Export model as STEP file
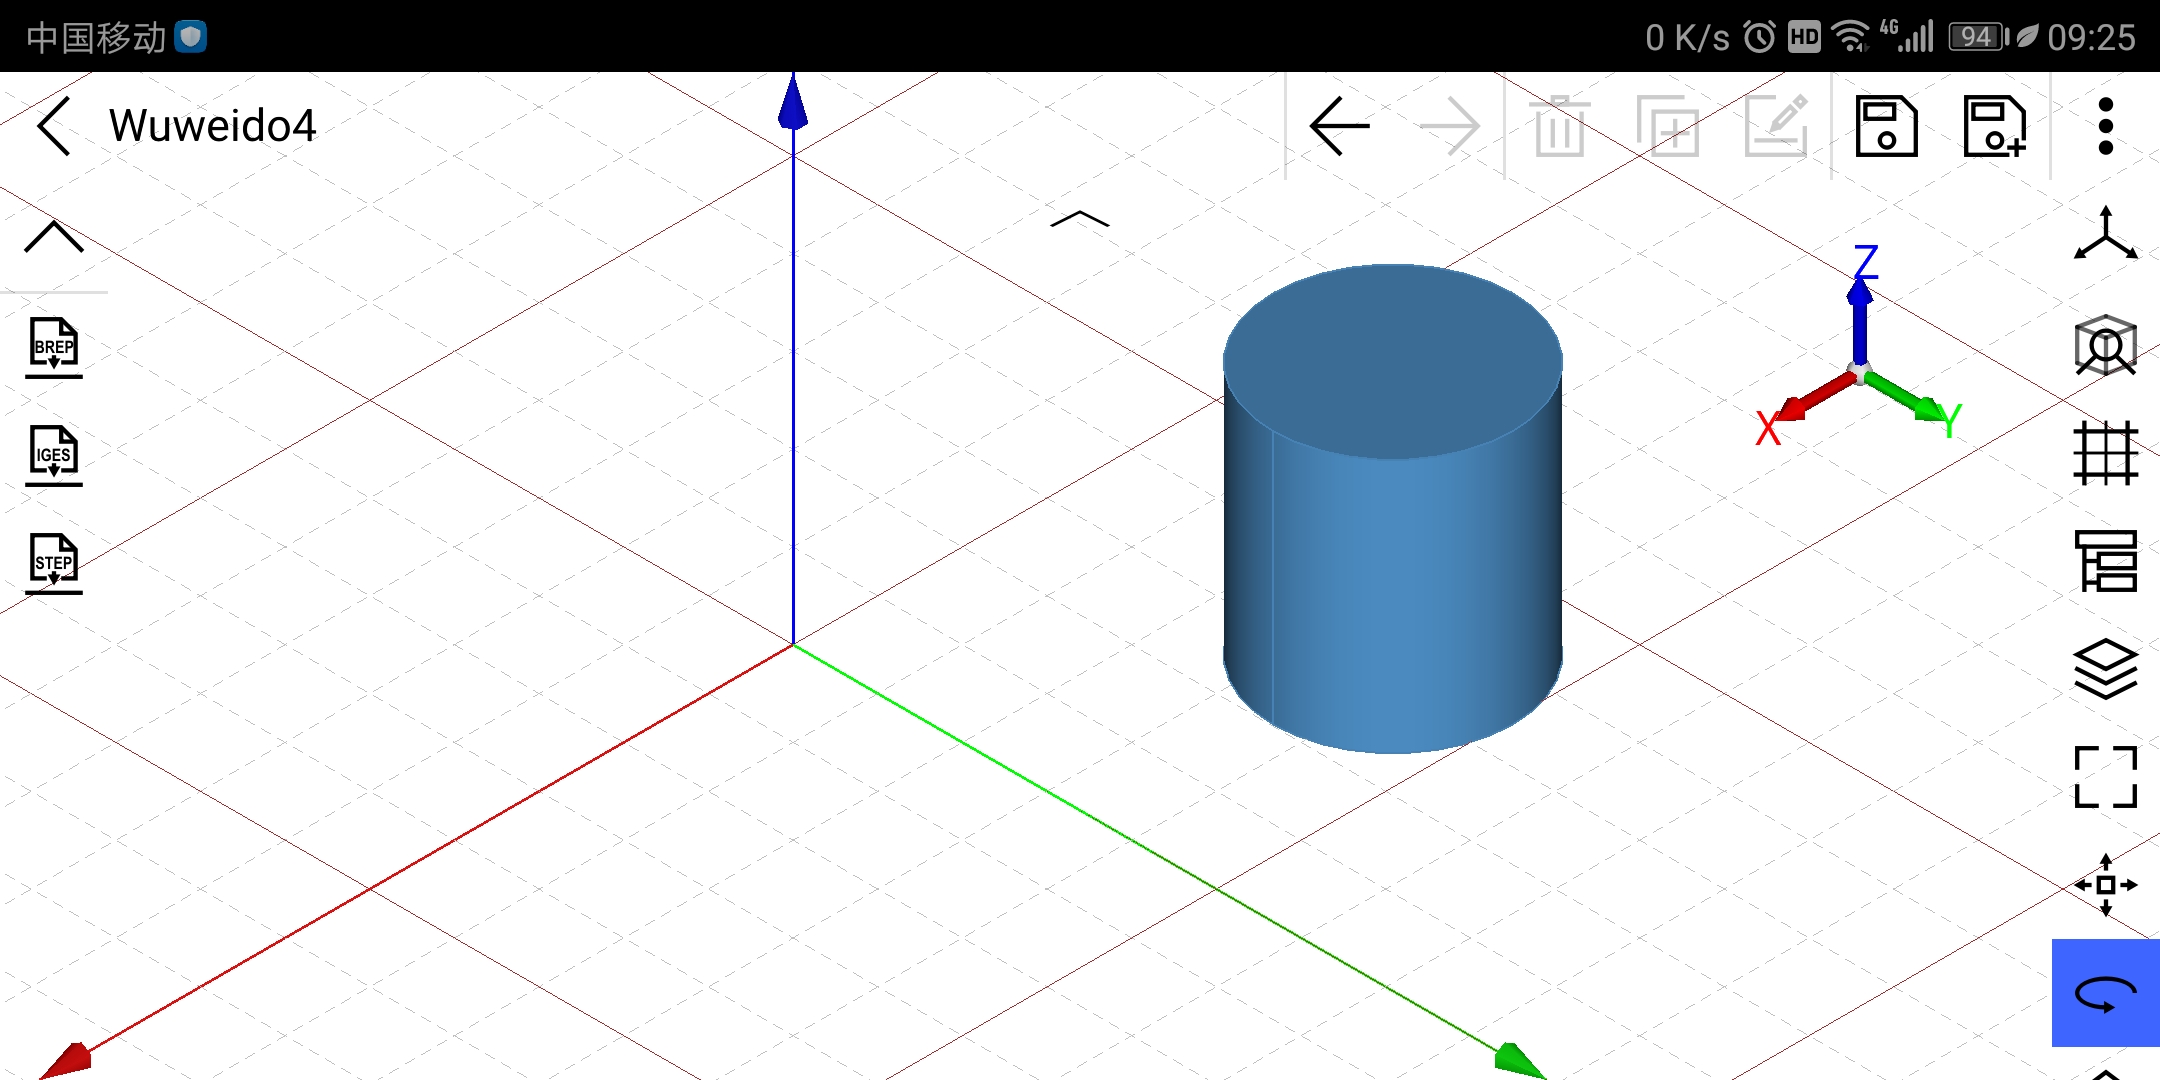 click(54, 563)
